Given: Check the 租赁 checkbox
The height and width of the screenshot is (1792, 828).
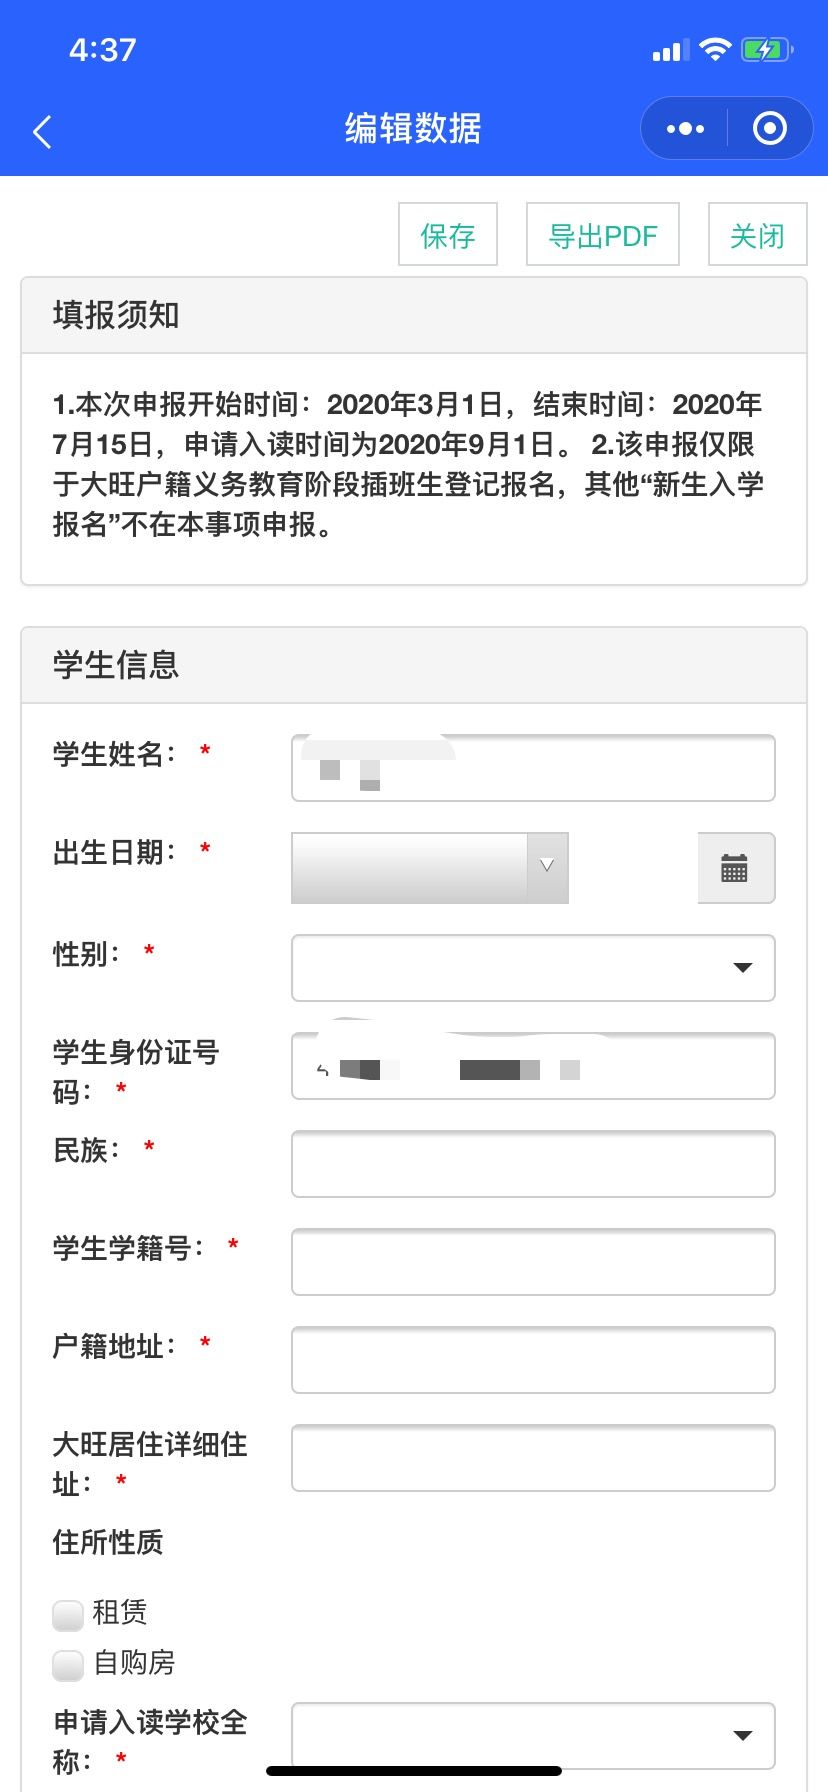Looking at the screenshot, I should click(68, 1615).
